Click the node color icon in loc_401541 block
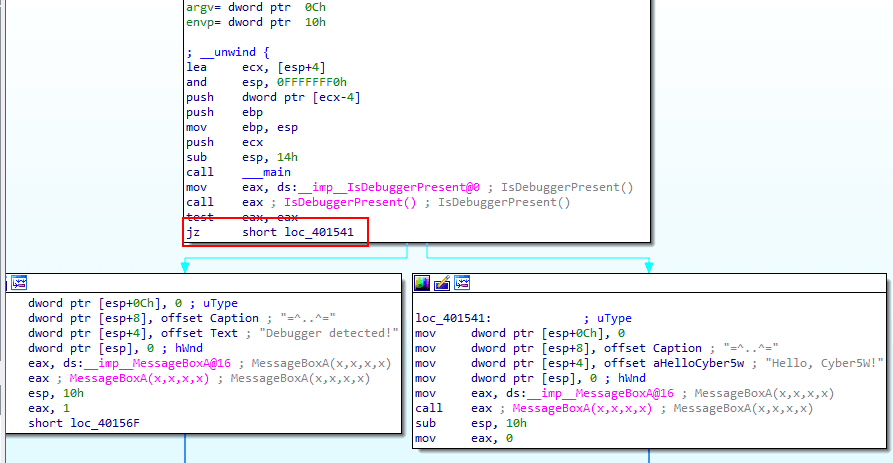Image resolution: width=893 pixels, height=463 pixels. pyautogui.click(x=422, y=283)
